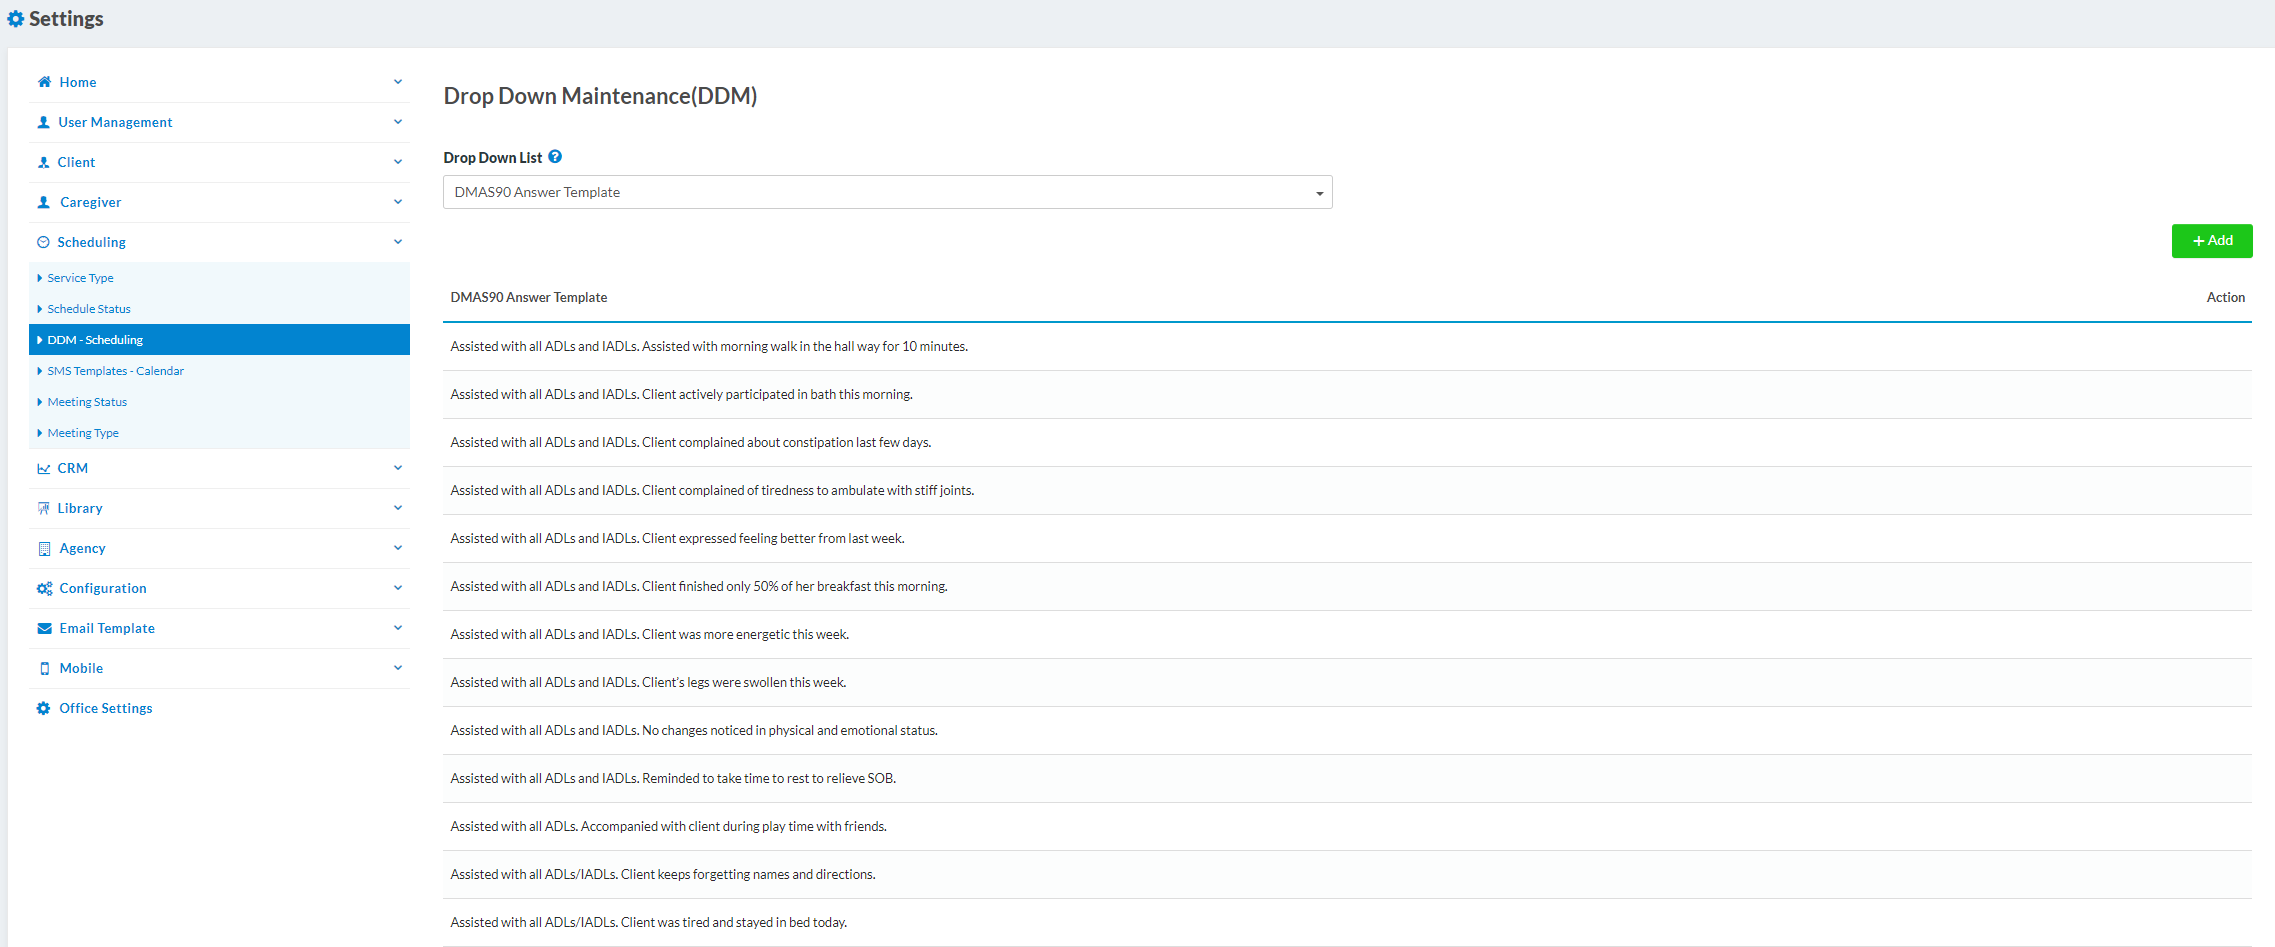The image size is (2275, 947).
Task: Click the Office Settings gear icon
Action: [x=44, y=708]
